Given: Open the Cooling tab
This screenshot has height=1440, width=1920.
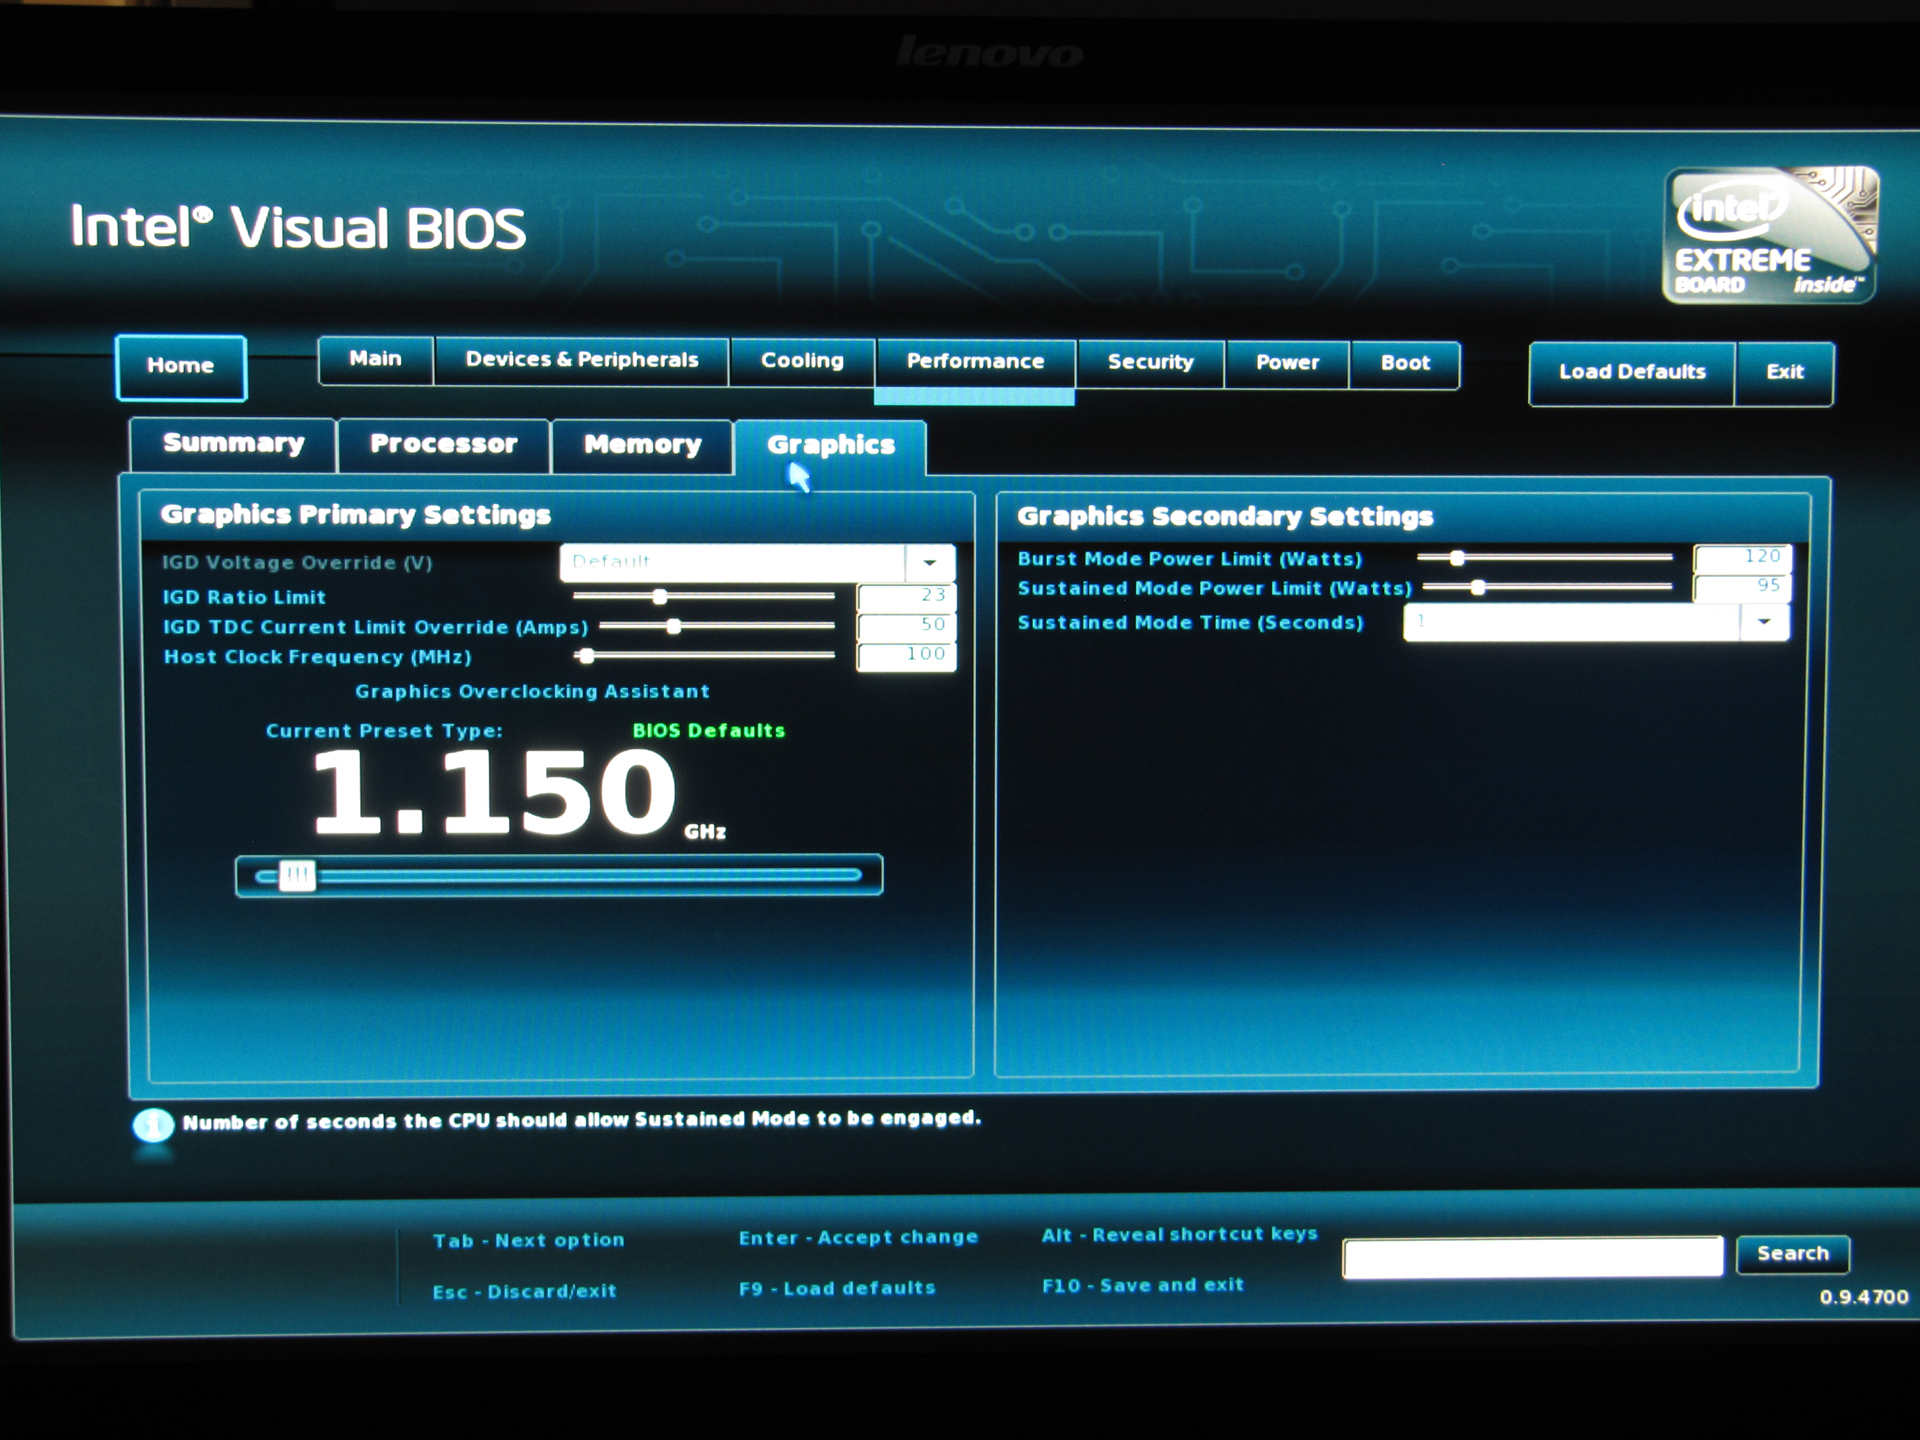Looking at the screenshot, I should pyautogui.click(x=802, y=362).
